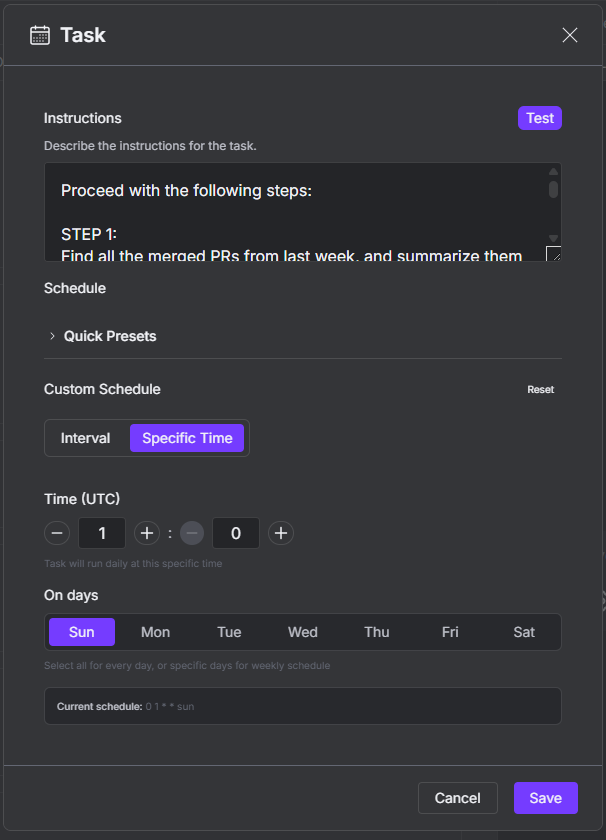
Task: Click the calendar icon in the Task title bar
Action: pos(38,34)
